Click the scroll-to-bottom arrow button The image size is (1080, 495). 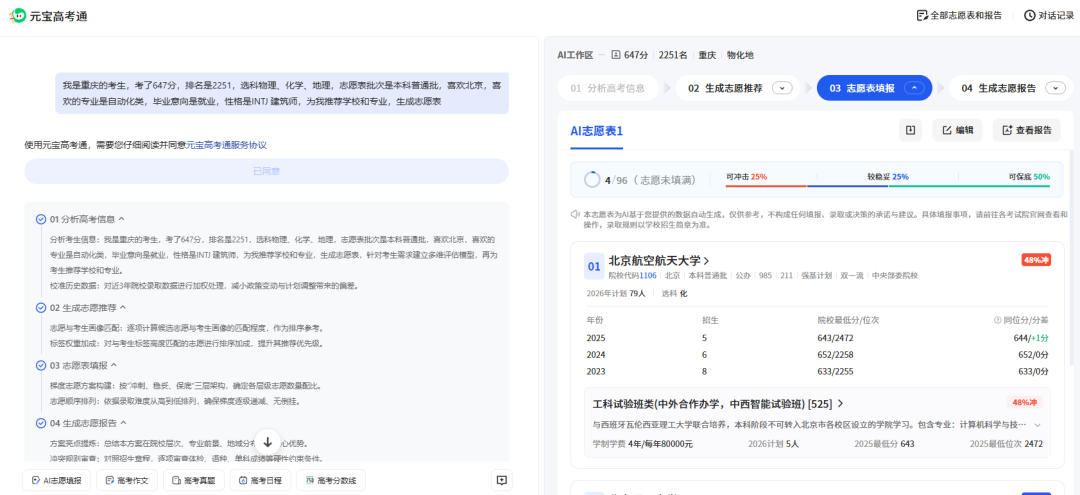[268, 442]
